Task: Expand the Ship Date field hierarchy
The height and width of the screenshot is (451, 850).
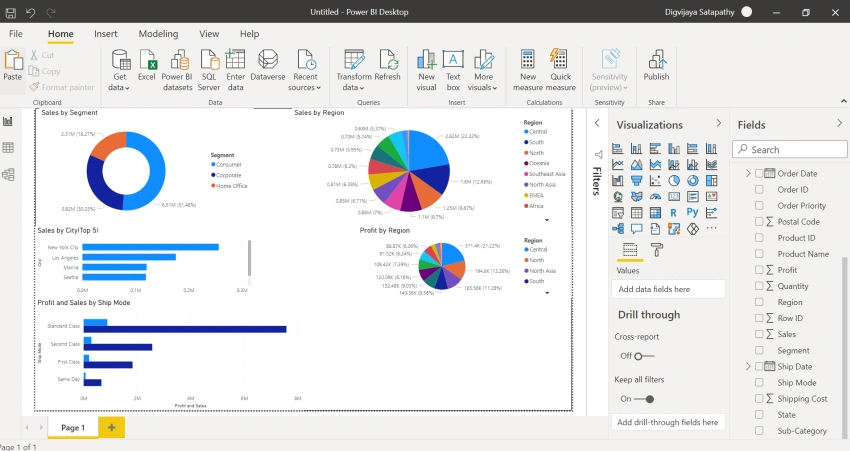Action: click(x=748, y=366)
